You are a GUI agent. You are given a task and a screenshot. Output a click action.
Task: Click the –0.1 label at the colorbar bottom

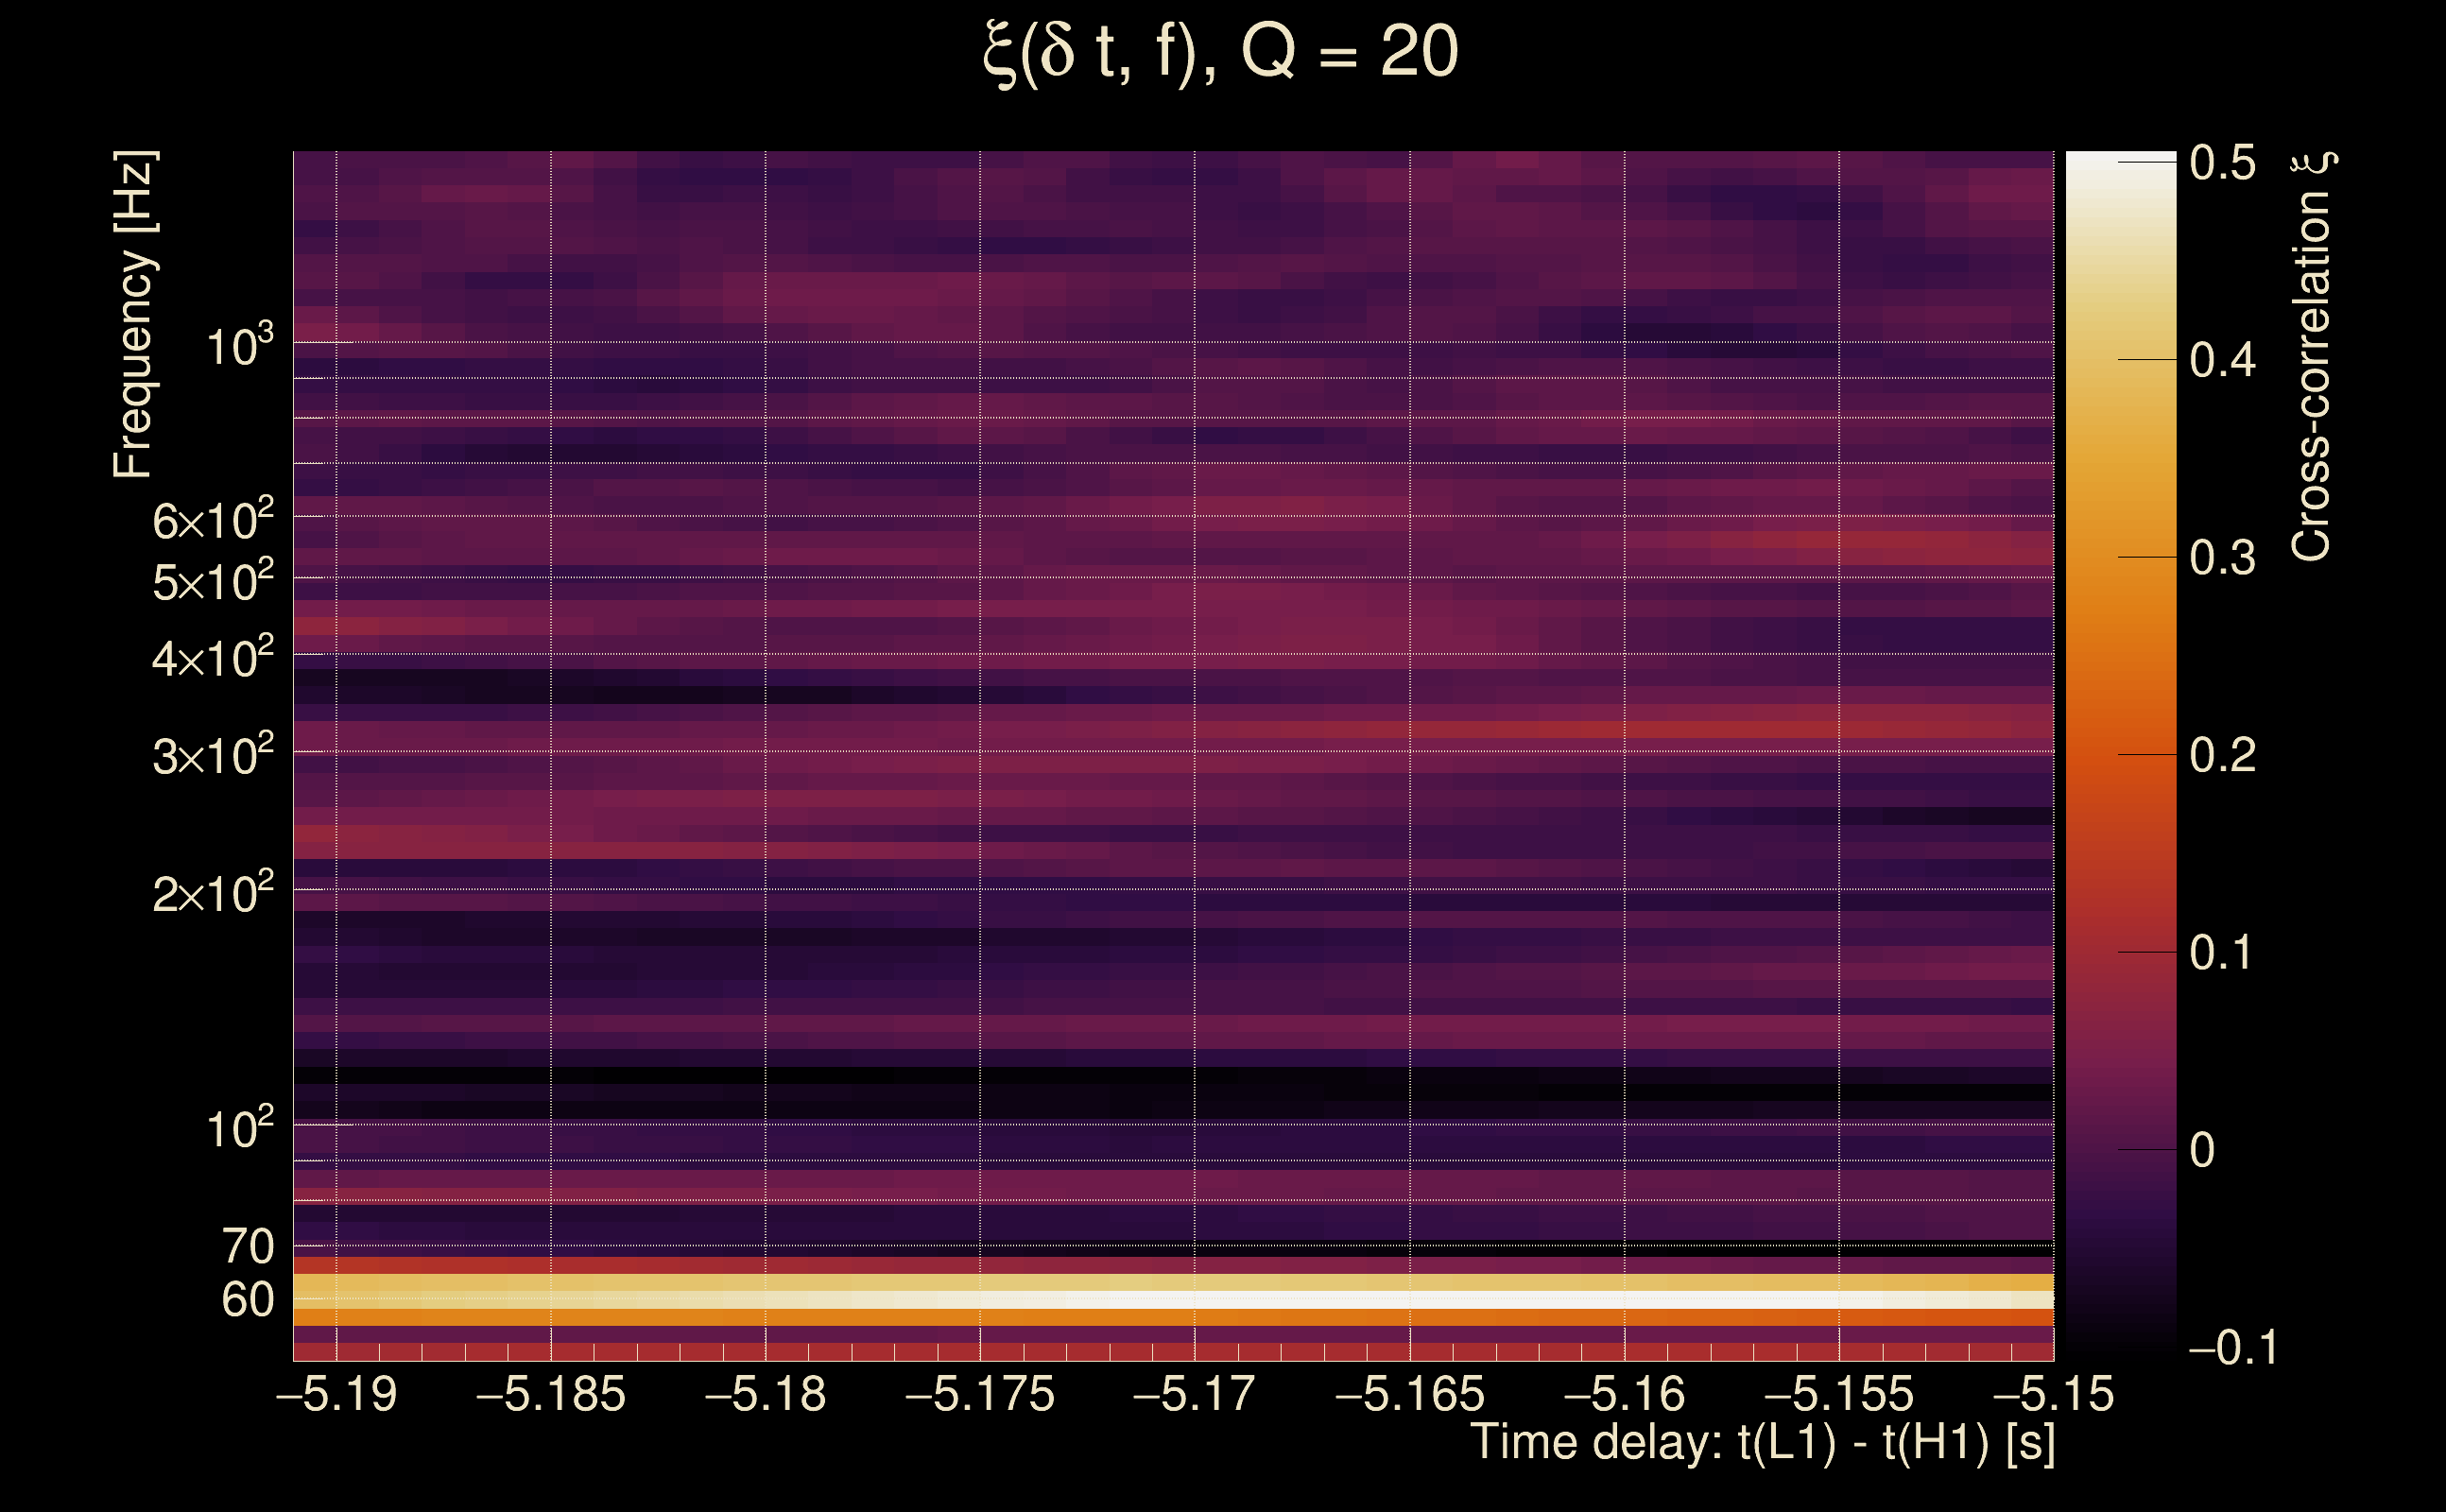point(2232,1348)
